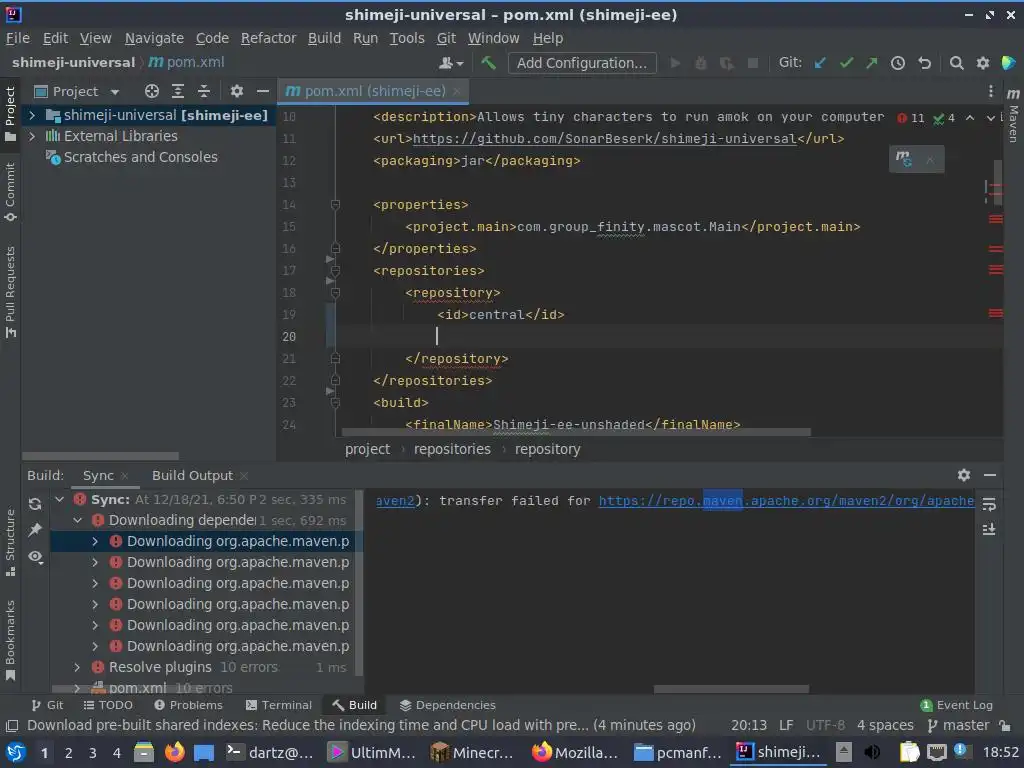Viewport: 1024px width, 768px height.
Task: Click the Build project hammer icon
Action: point(488,63)
